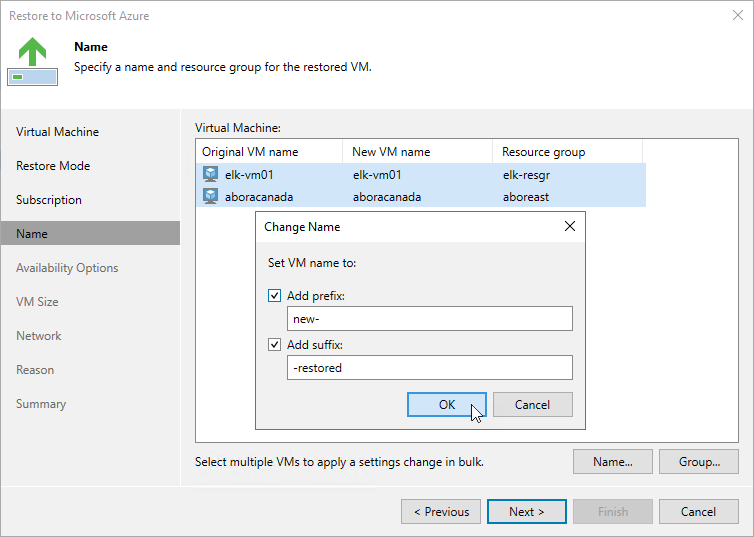This screenshot has width=754, height=537.
Task: Confirm name change with OK
Action: (447, 405)
